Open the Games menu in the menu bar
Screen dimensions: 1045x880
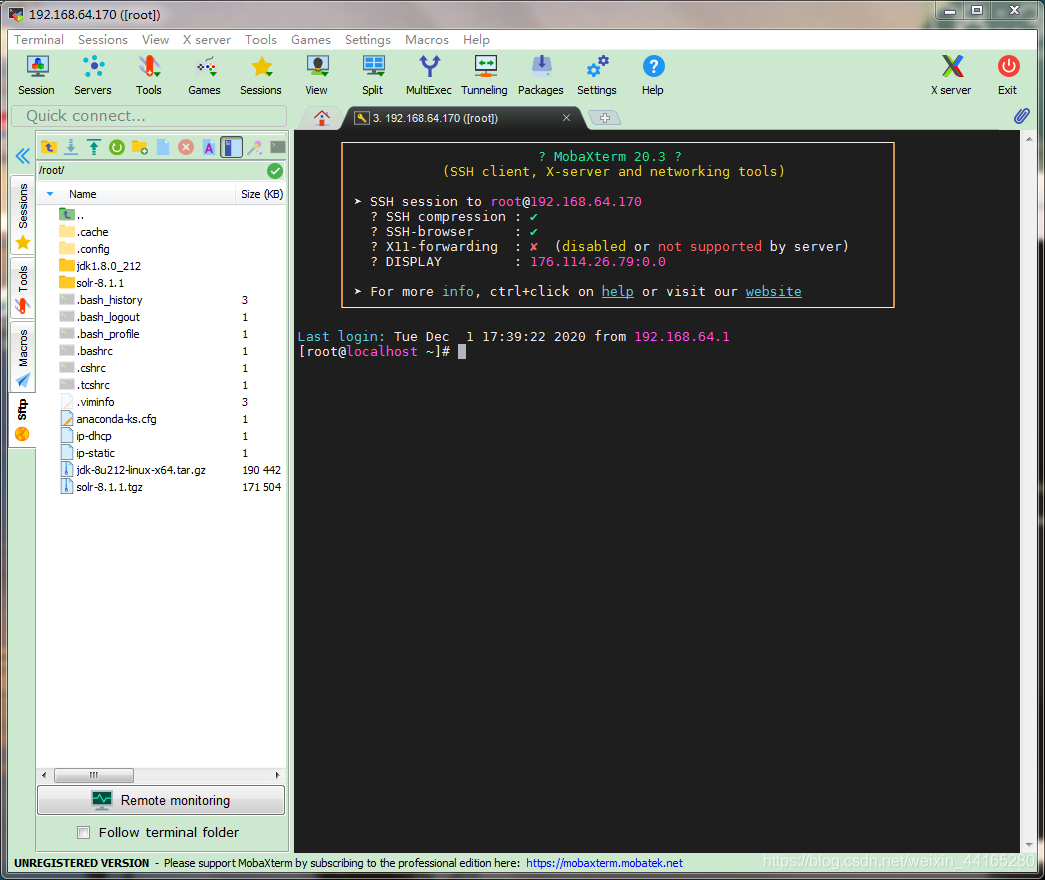click(x=311, y=40)
